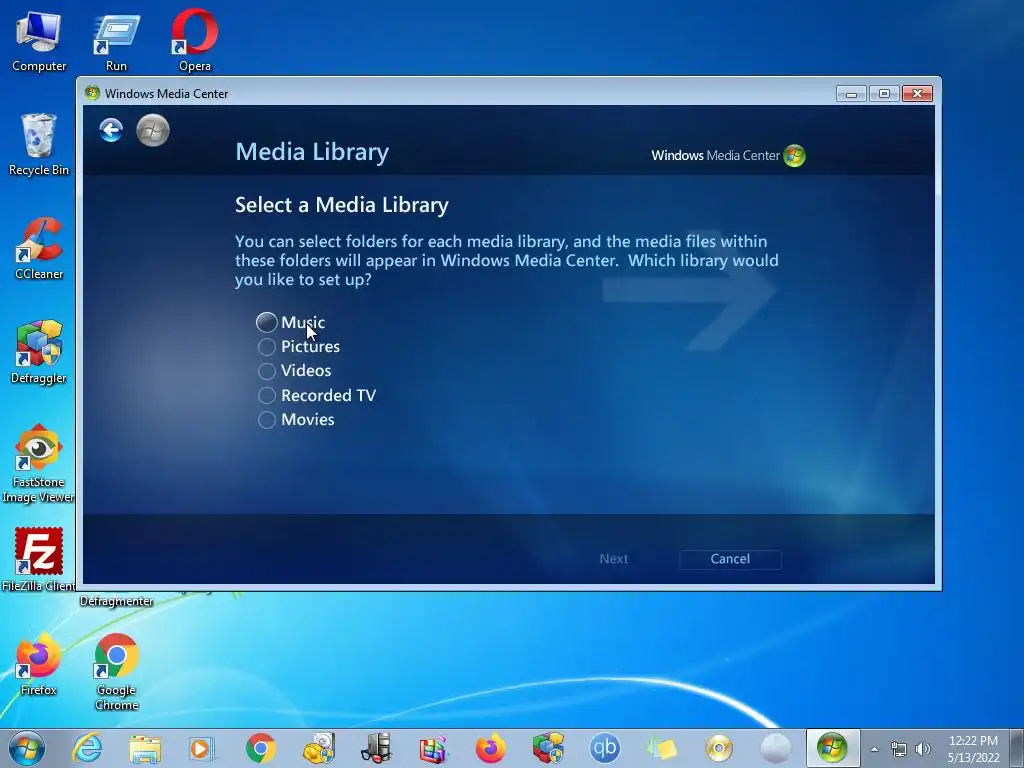The height and width of the screenshot is (768, 1024).
Task: Open Windows Explorer from the taskbar
Action: coord(145,748)
